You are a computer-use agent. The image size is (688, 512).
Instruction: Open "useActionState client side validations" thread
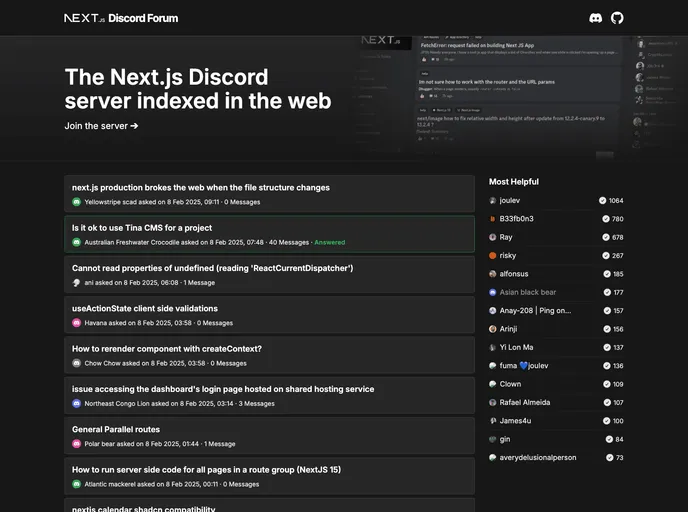tap(145, 308)
